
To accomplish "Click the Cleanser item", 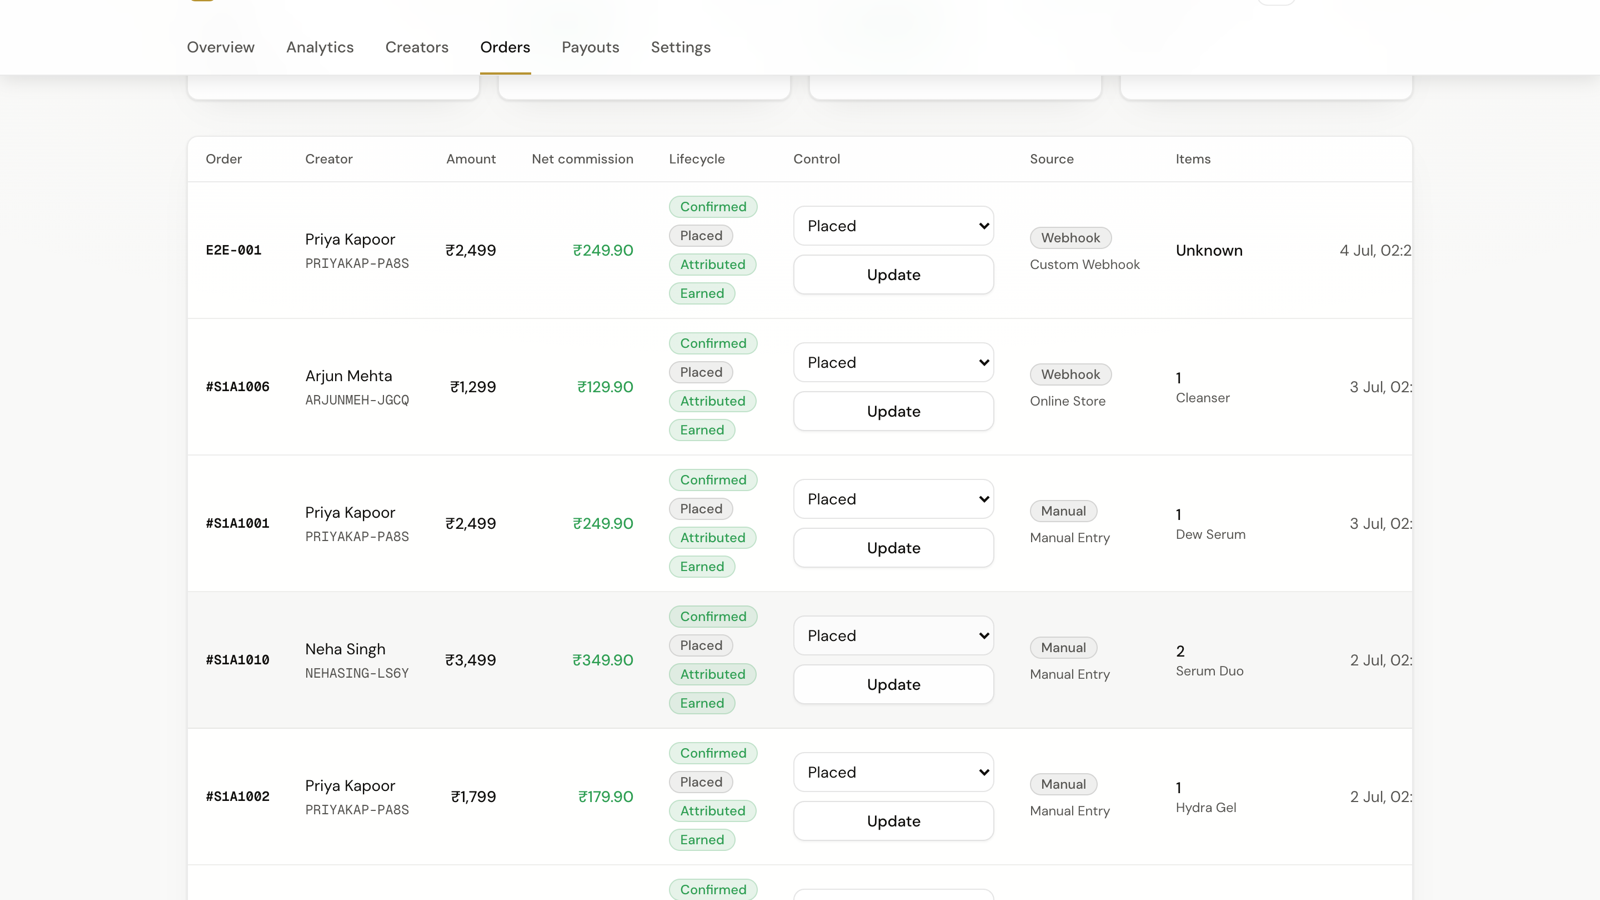I will click(1203, 398).
